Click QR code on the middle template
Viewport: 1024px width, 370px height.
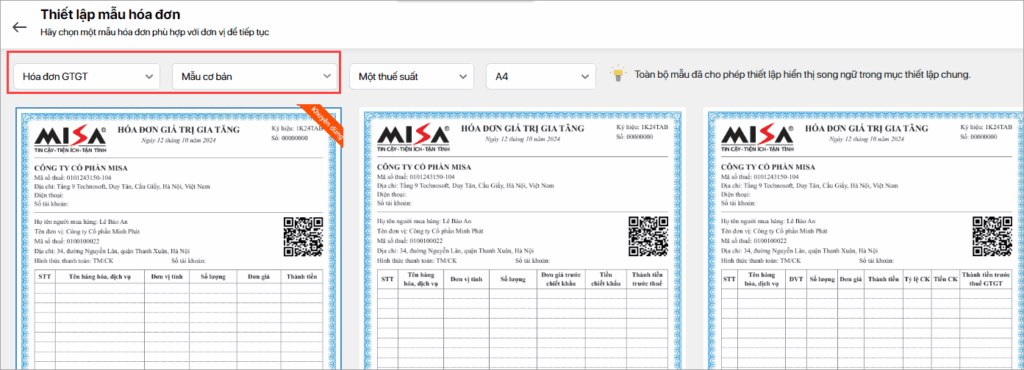click(648, 237)
